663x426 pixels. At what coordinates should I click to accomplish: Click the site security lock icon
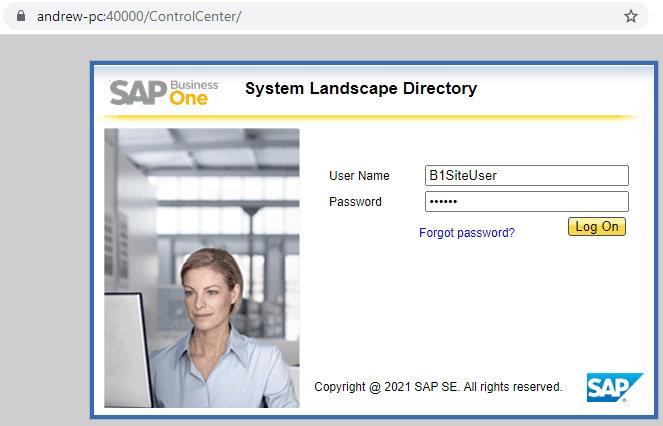(17, 16)
